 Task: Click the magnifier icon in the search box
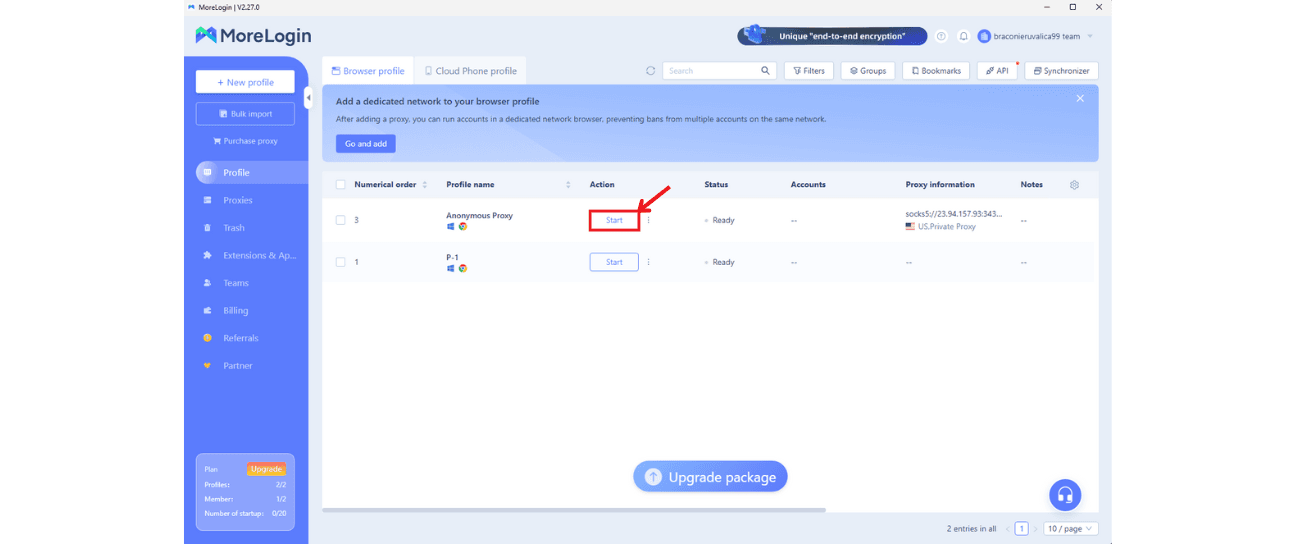[x=766, y=71]
